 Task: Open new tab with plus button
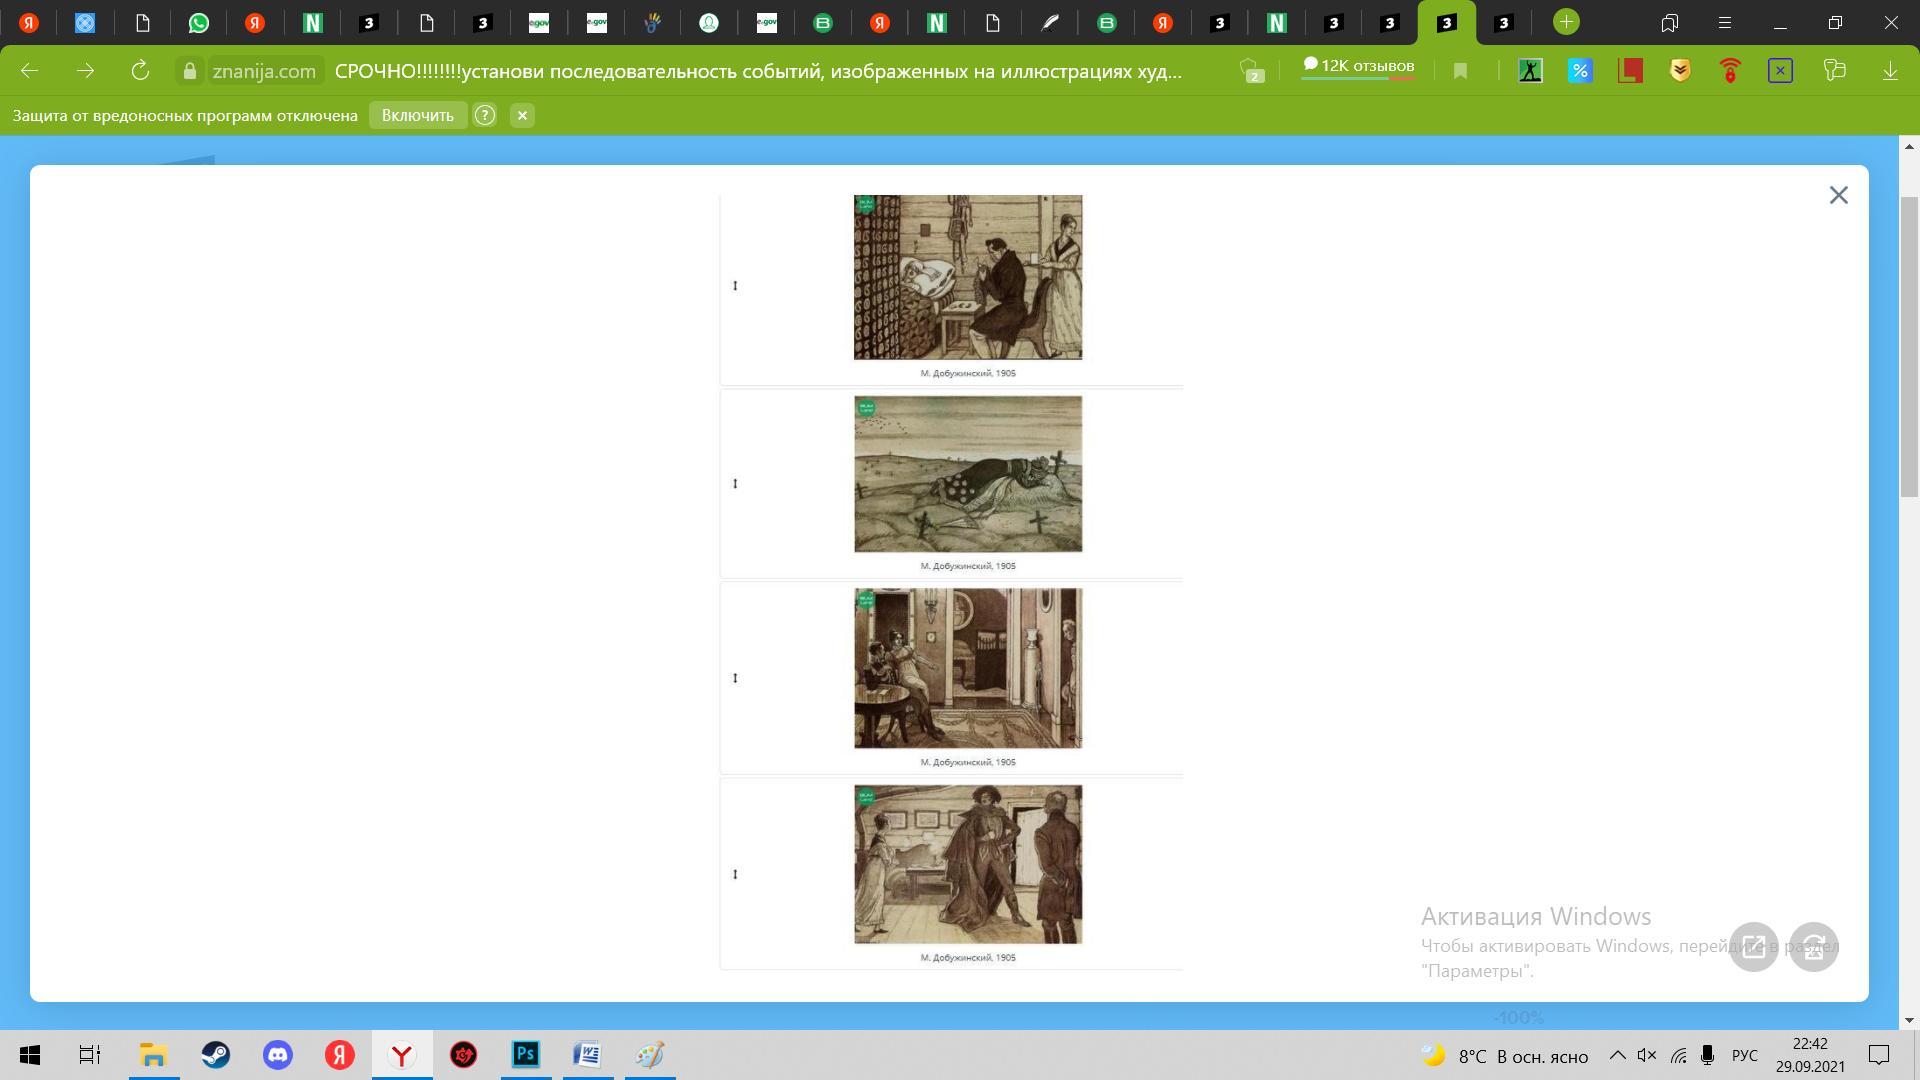click(1566, 22)
